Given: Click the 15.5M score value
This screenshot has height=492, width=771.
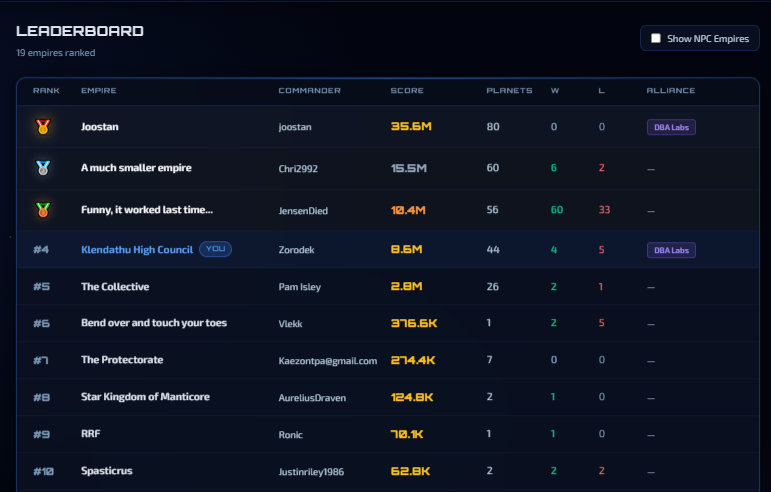Looking at the screenshot, I should pyautogui.click(x=409, y=168).
